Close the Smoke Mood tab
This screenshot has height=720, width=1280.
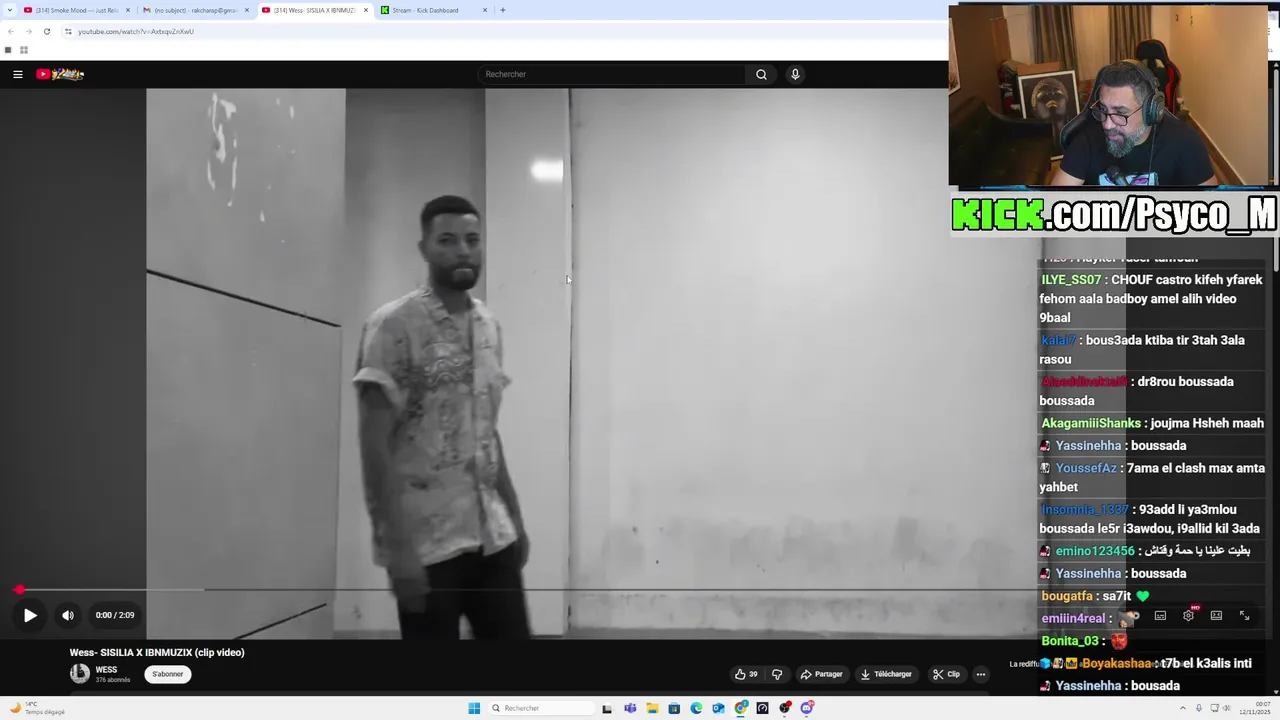coord(128,10)
